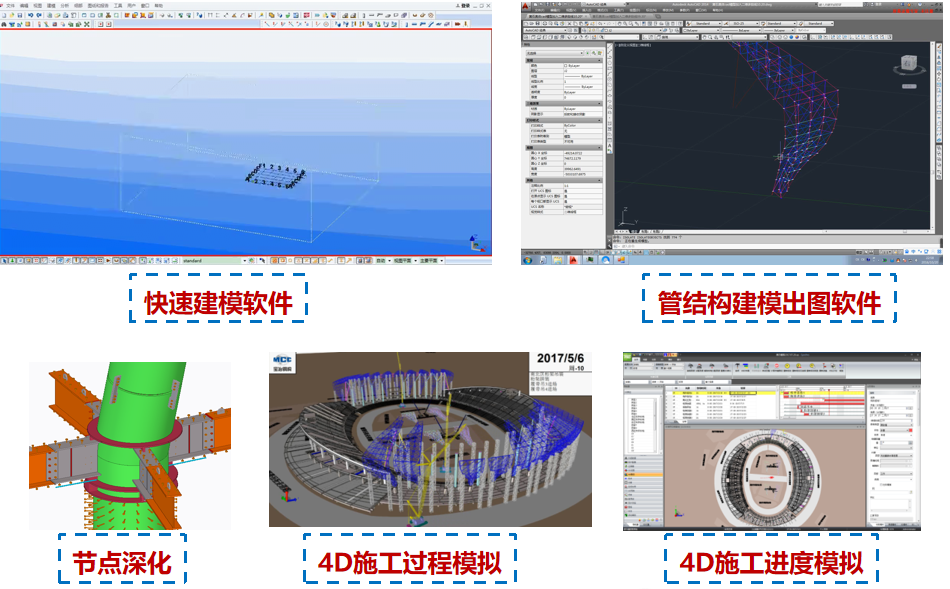
Task: Click the New model toolbar icon
Action: pos(4,15)
